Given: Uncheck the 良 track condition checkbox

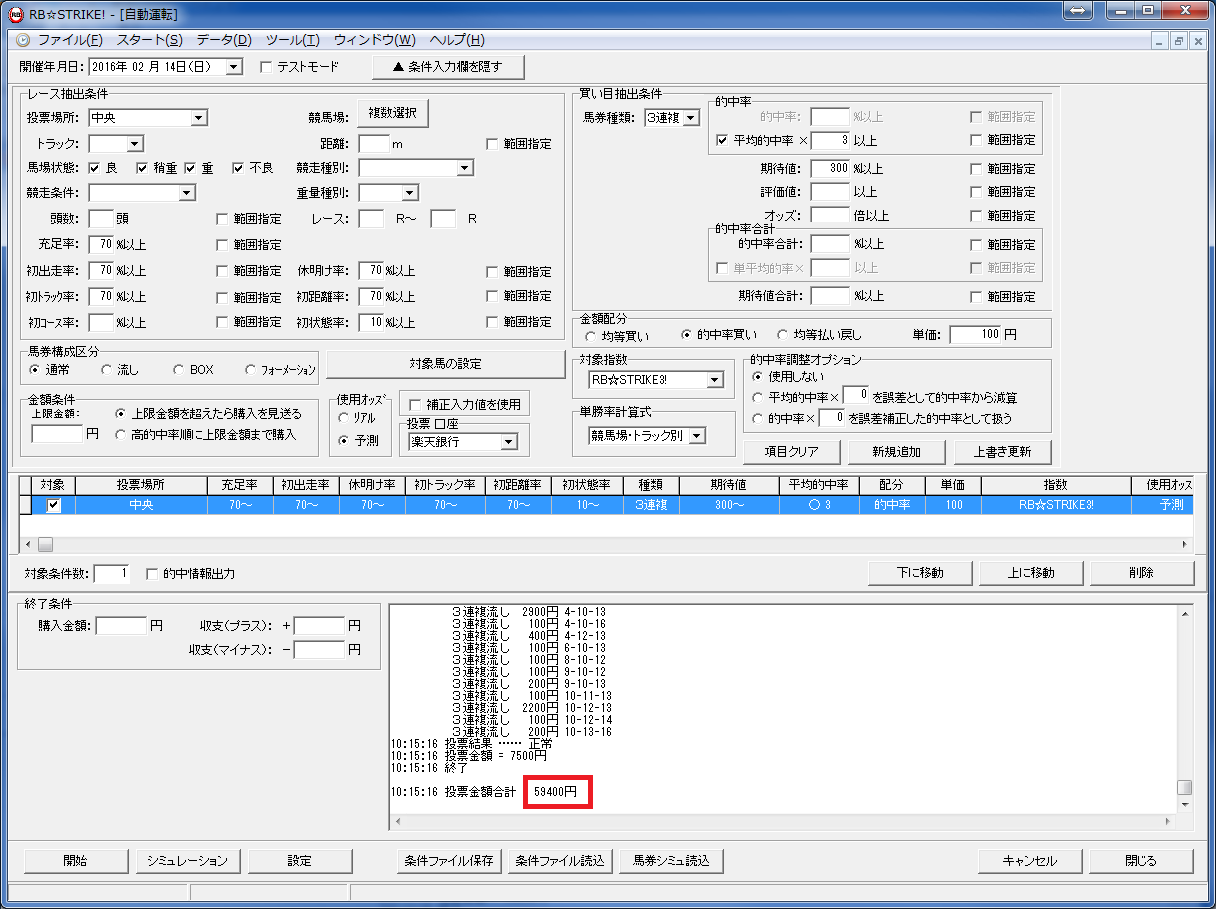Looking at the screenshot, I should [x=94, y=168].
